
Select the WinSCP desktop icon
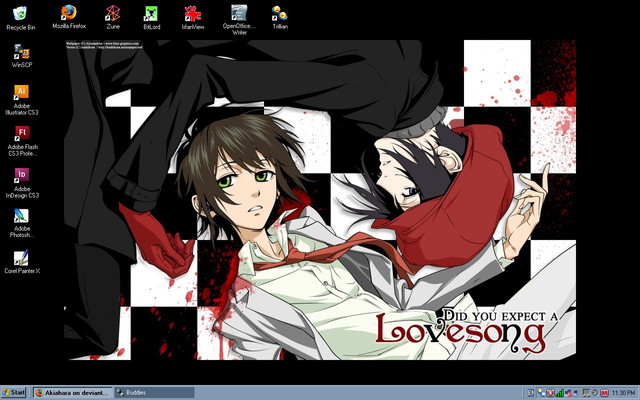(22, 56)
